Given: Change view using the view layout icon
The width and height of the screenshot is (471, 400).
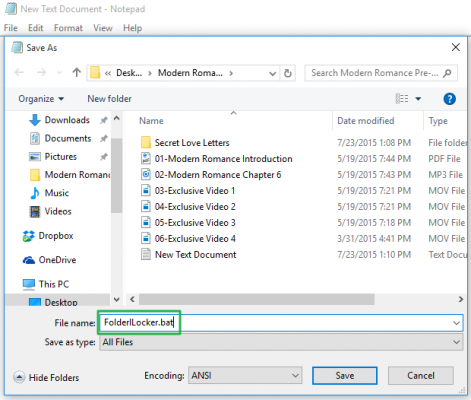Looking at the screenshot, I should point(402,99).
